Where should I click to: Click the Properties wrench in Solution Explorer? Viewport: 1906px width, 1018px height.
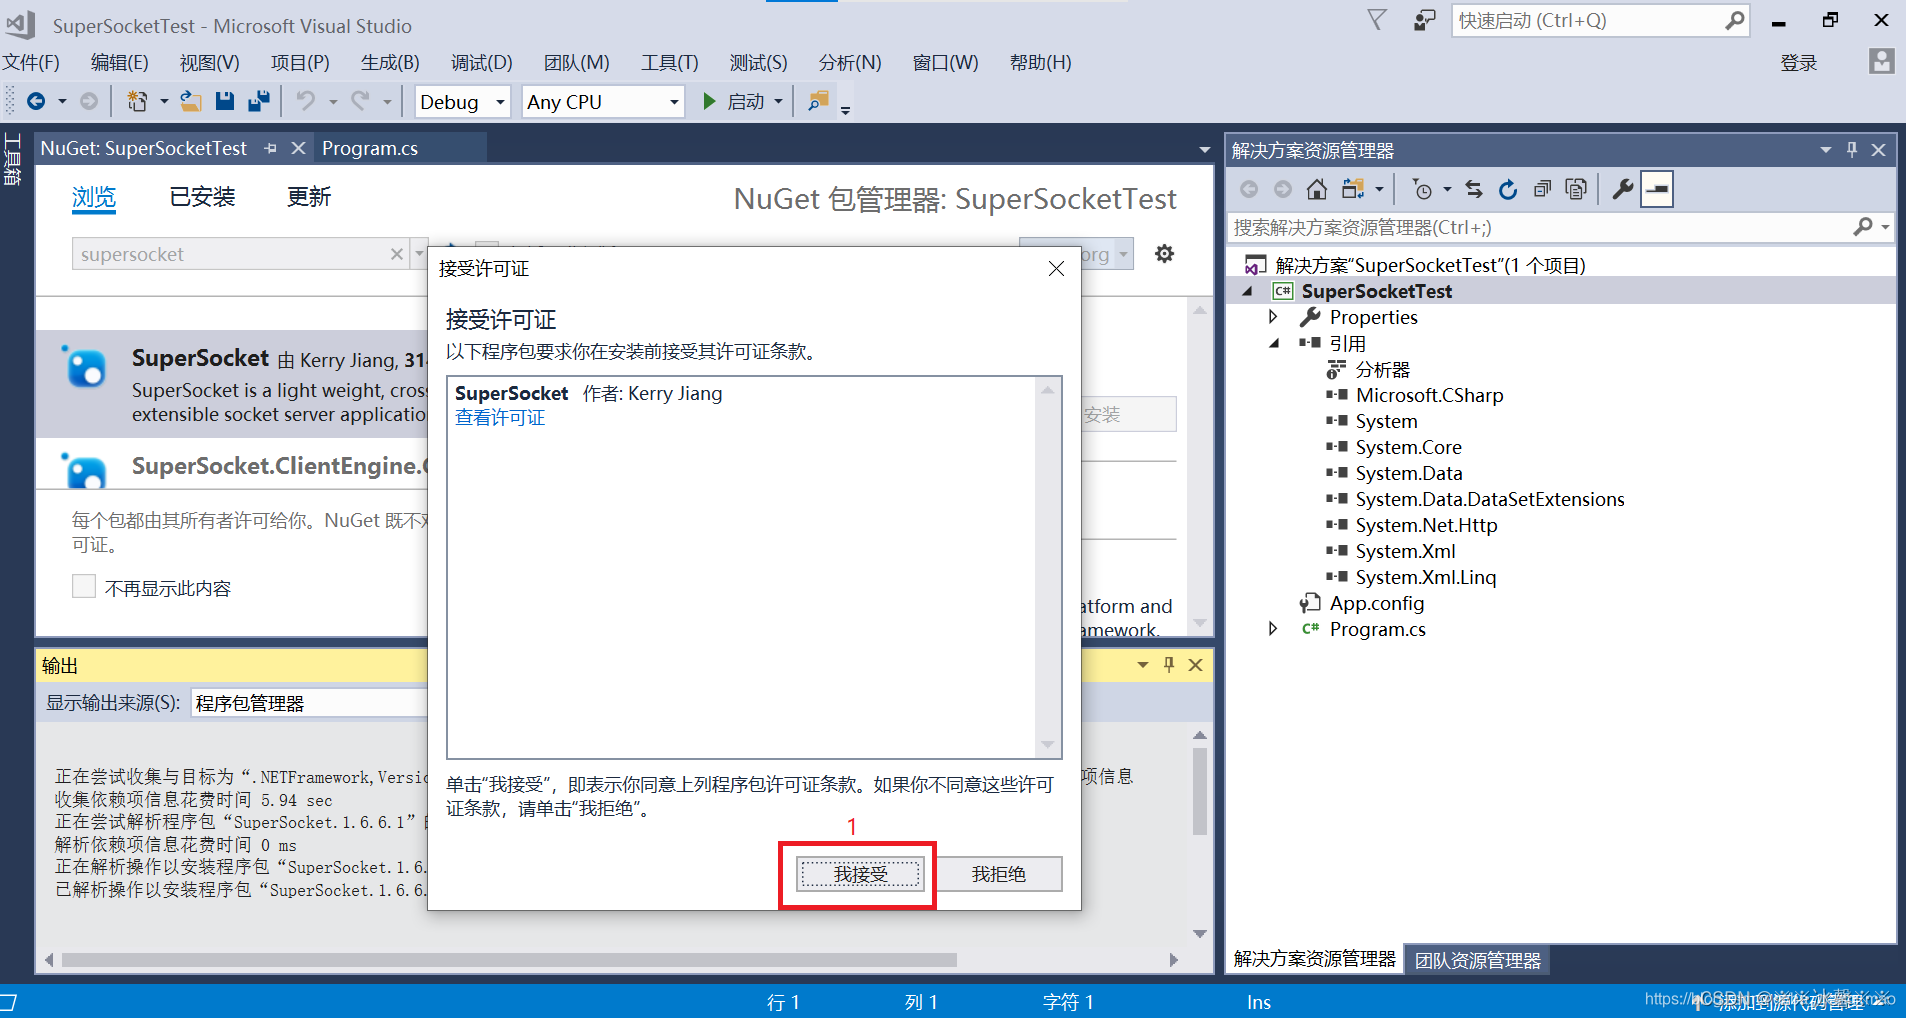click(x=1624, y=189)
